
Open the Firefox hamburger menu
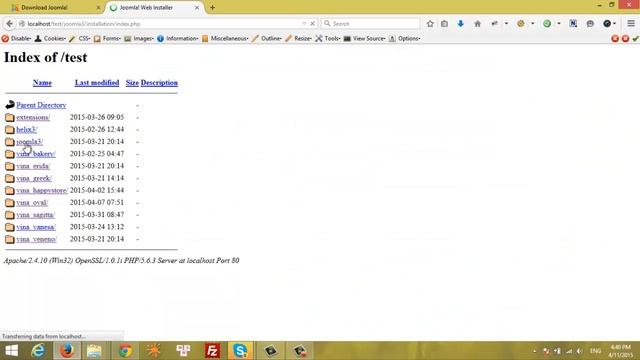click(631, 24)
